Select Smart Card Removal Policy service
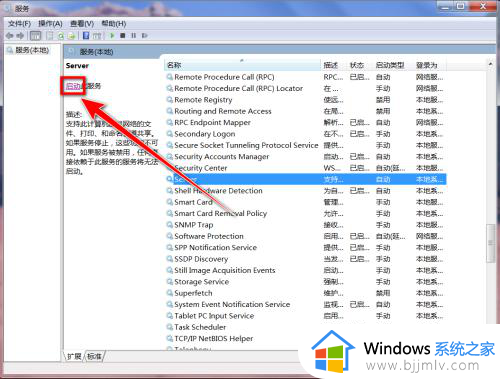Image resolution: width=500 pixels, height=379 pixels. (x=221, y=213)
